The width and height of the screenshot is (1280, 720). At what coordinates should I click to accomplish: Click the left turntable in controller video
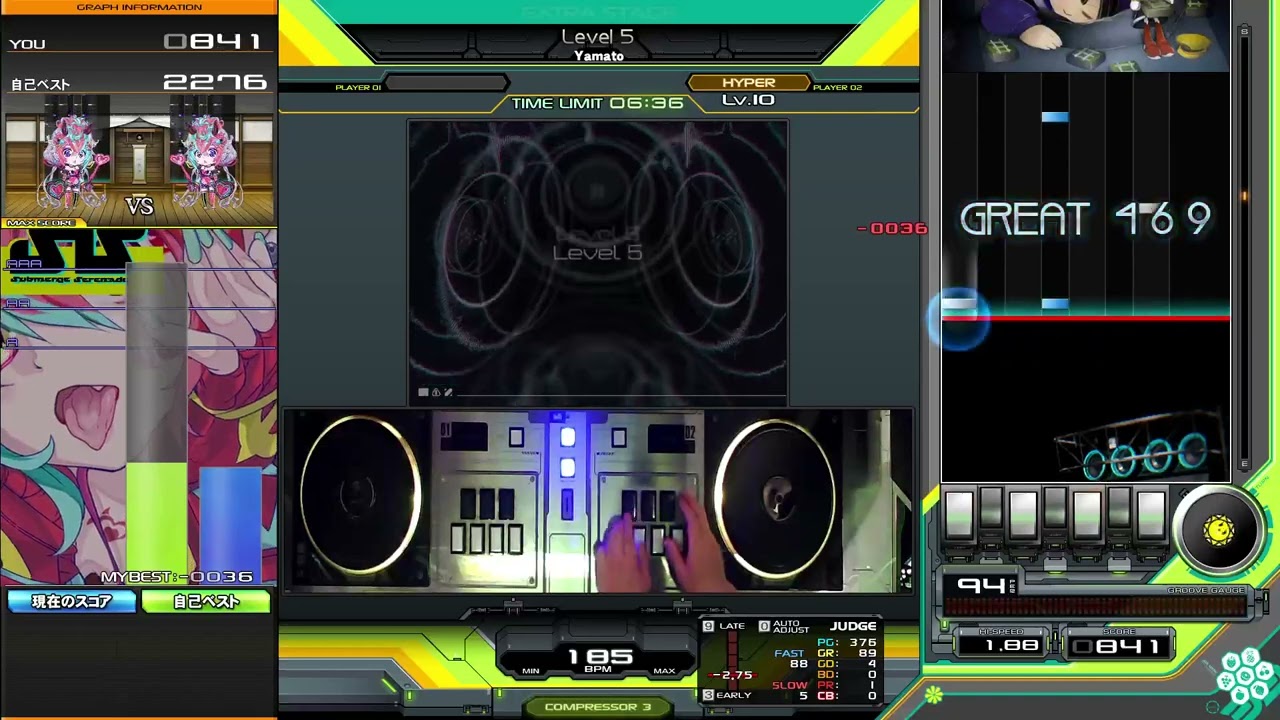point(359,497)
